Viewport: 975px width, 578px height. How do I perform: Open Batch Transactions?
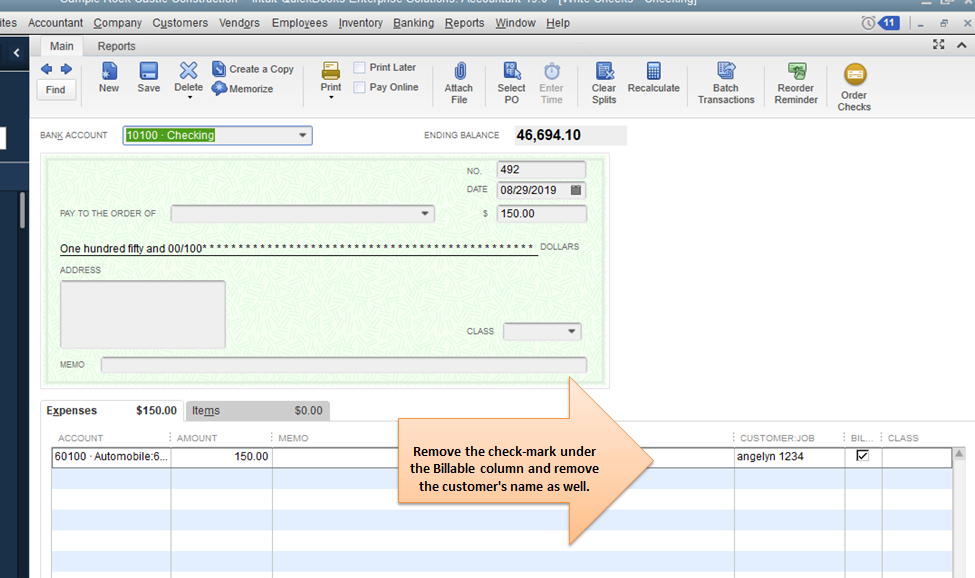pyautogui.click(x=726, y=83)
